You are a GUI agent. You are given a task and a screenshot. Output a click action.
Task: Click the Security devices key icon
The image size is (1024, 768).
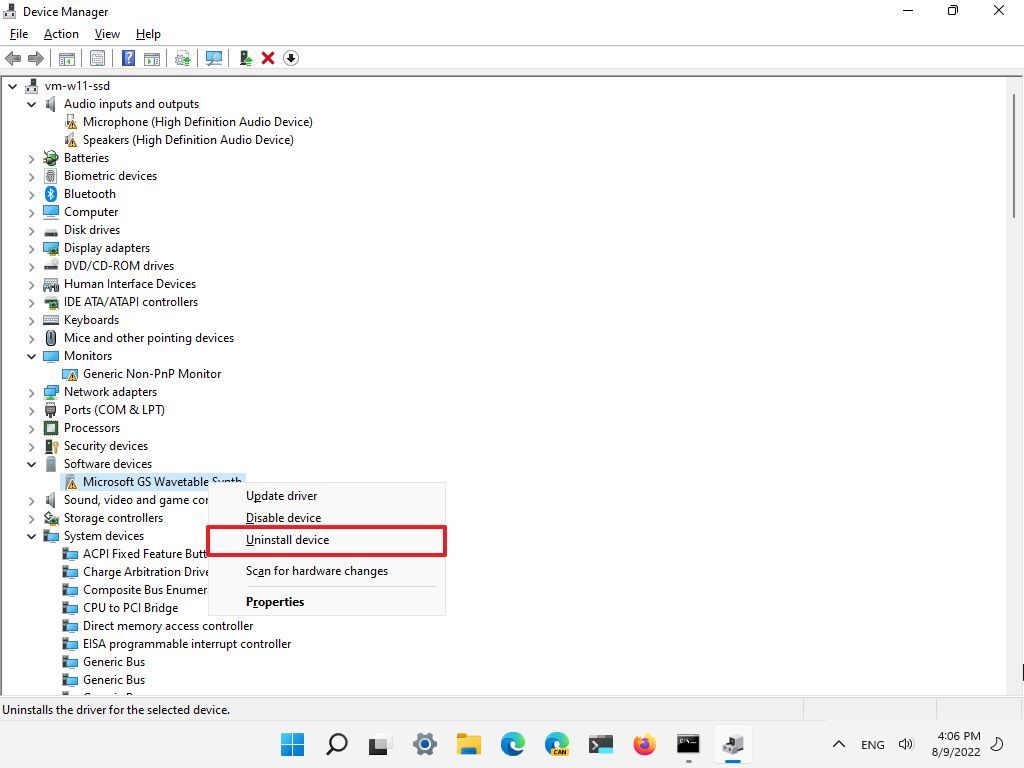pos(51,446)
